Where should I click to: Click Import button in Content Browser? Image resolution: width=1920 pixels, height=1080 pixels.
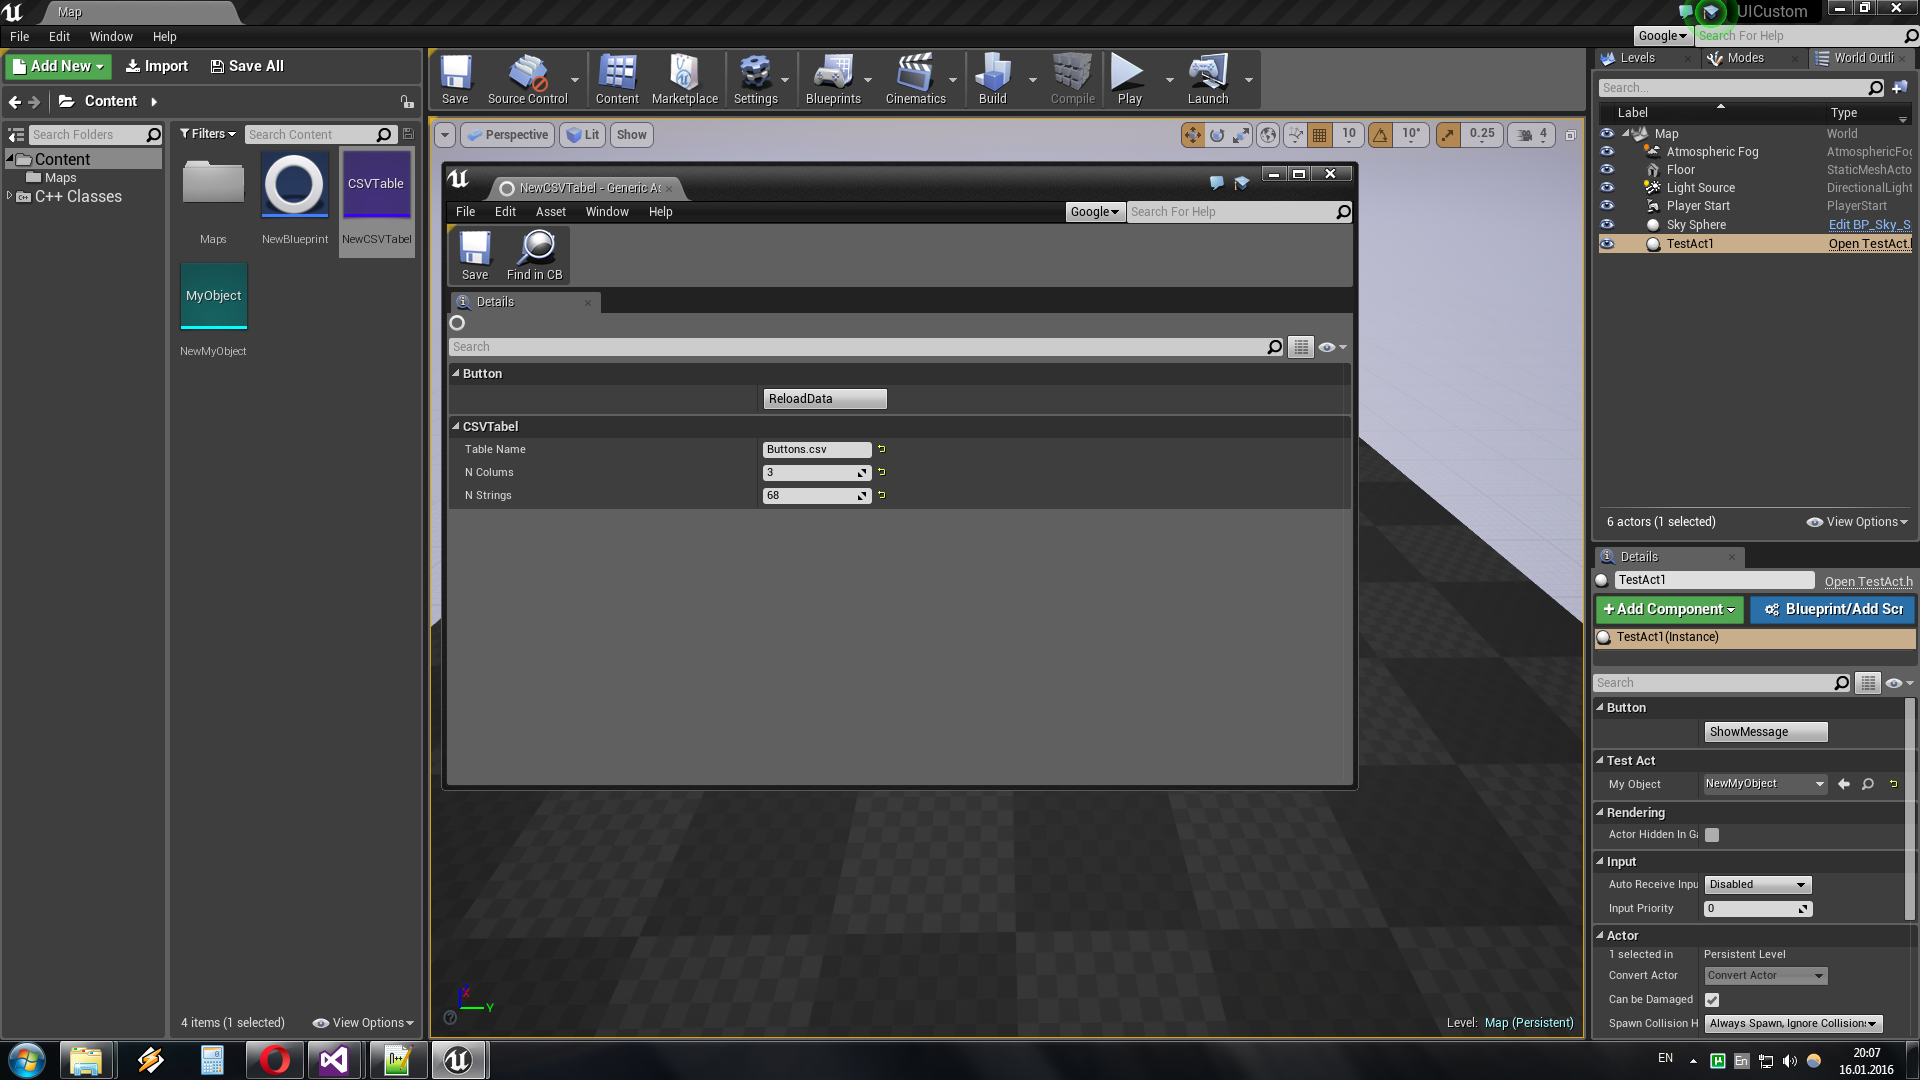point(157,66)
